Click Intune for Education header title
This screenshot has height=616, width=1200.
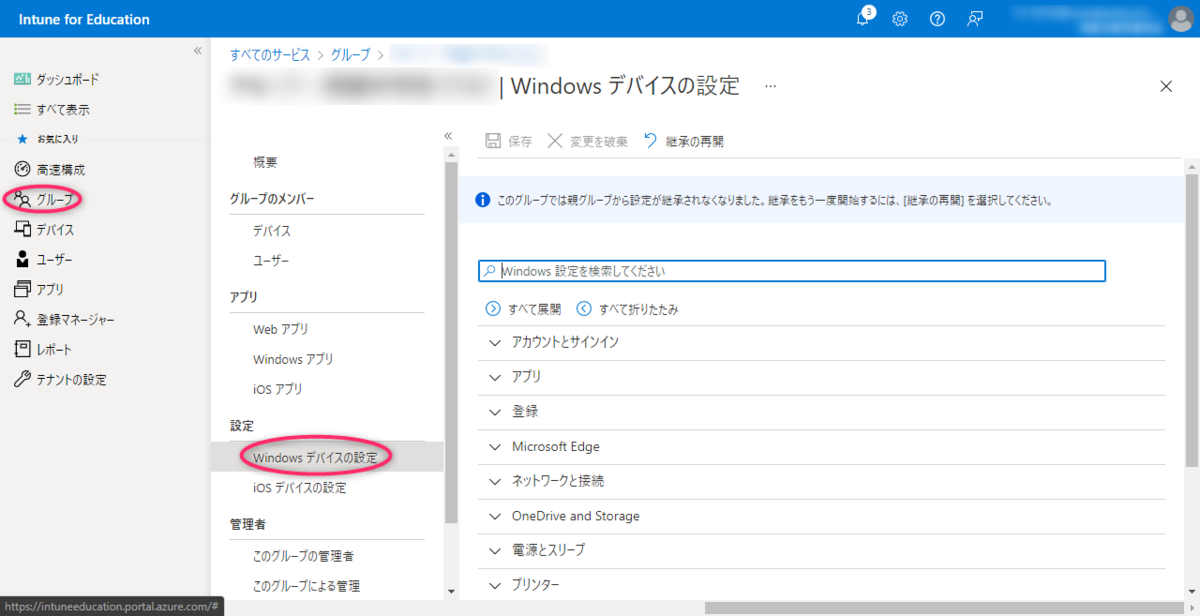point(84,19)
